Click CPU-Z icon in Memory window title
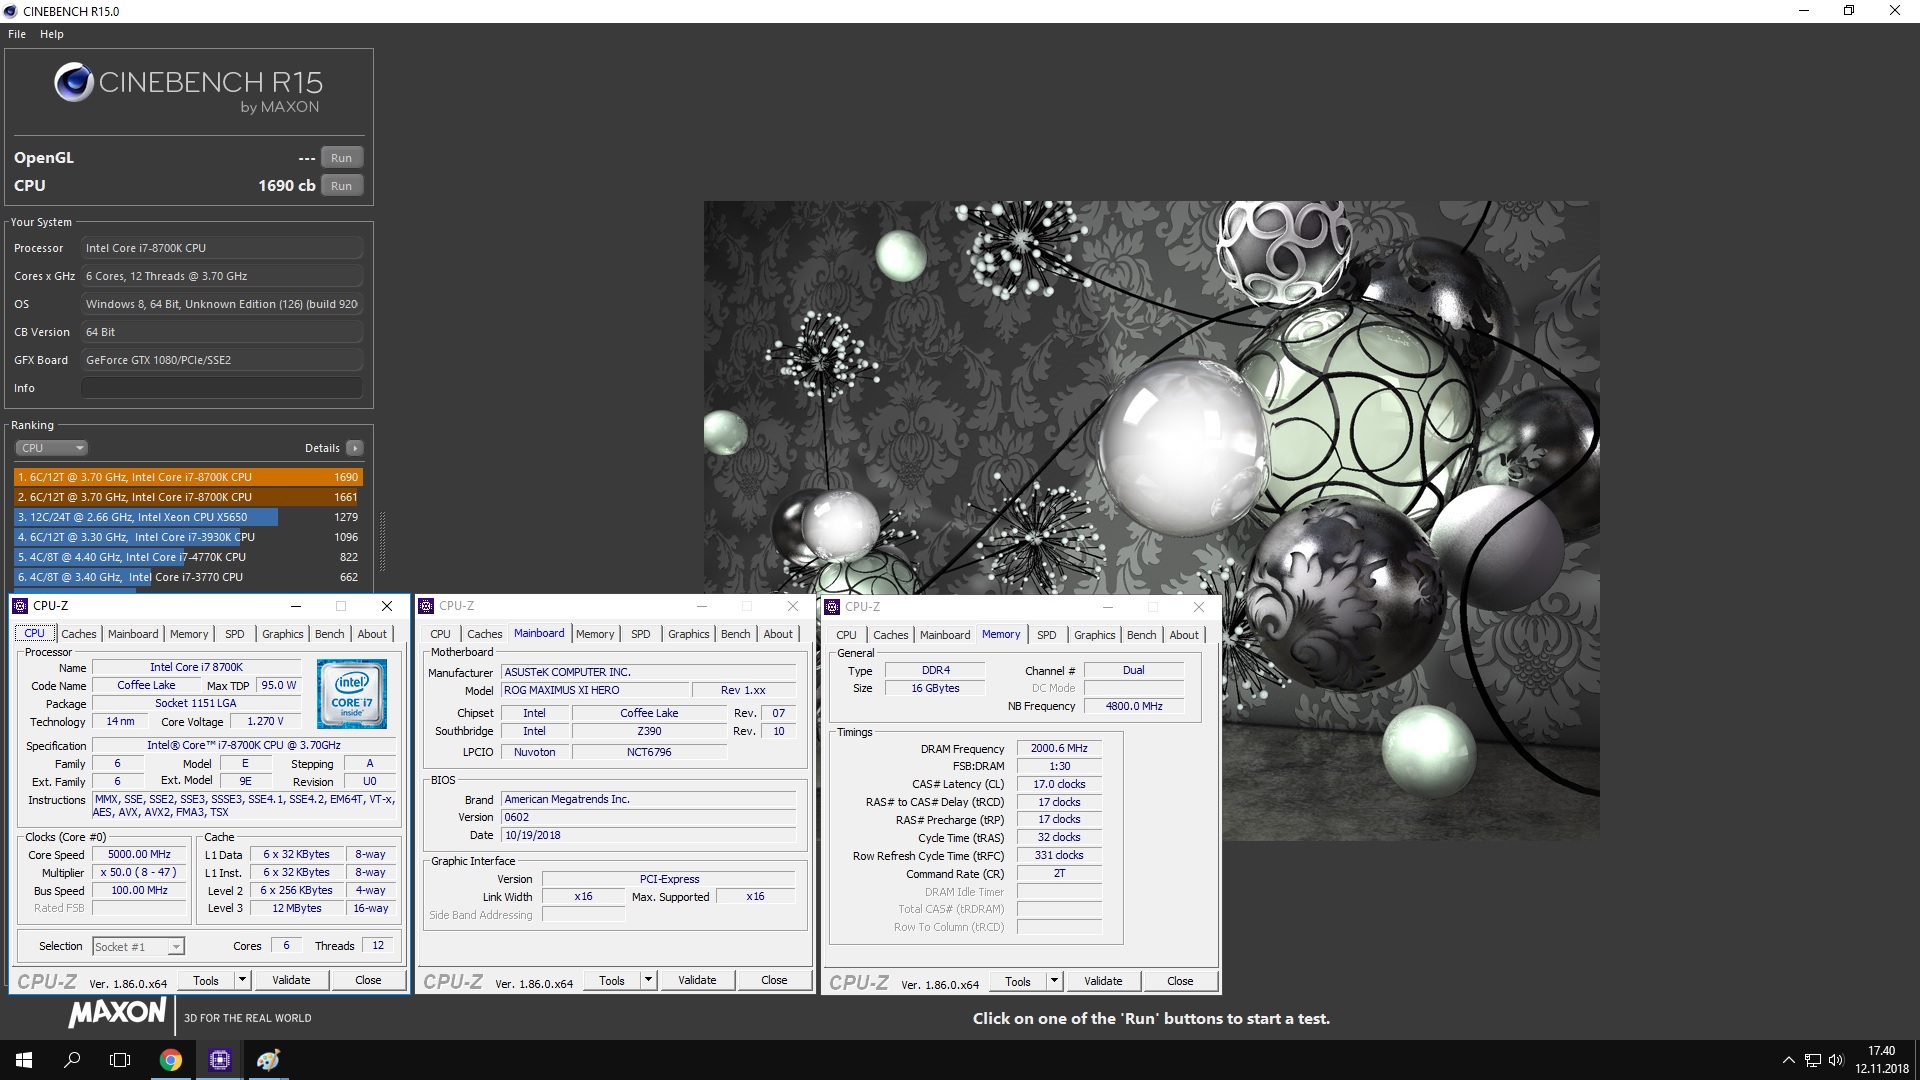The width and height of the screenshot is (1920, 1080). click(x=832, y=607)
